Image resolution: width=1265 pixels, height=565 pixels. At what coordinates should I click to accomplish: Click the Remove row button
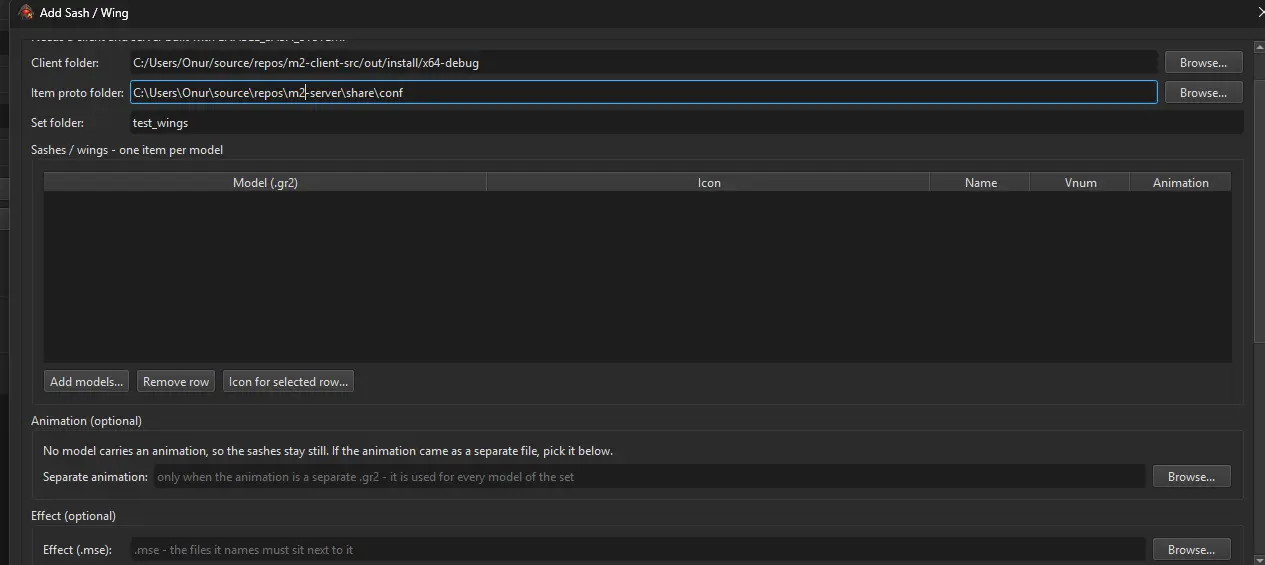click(x=176, y=381)
